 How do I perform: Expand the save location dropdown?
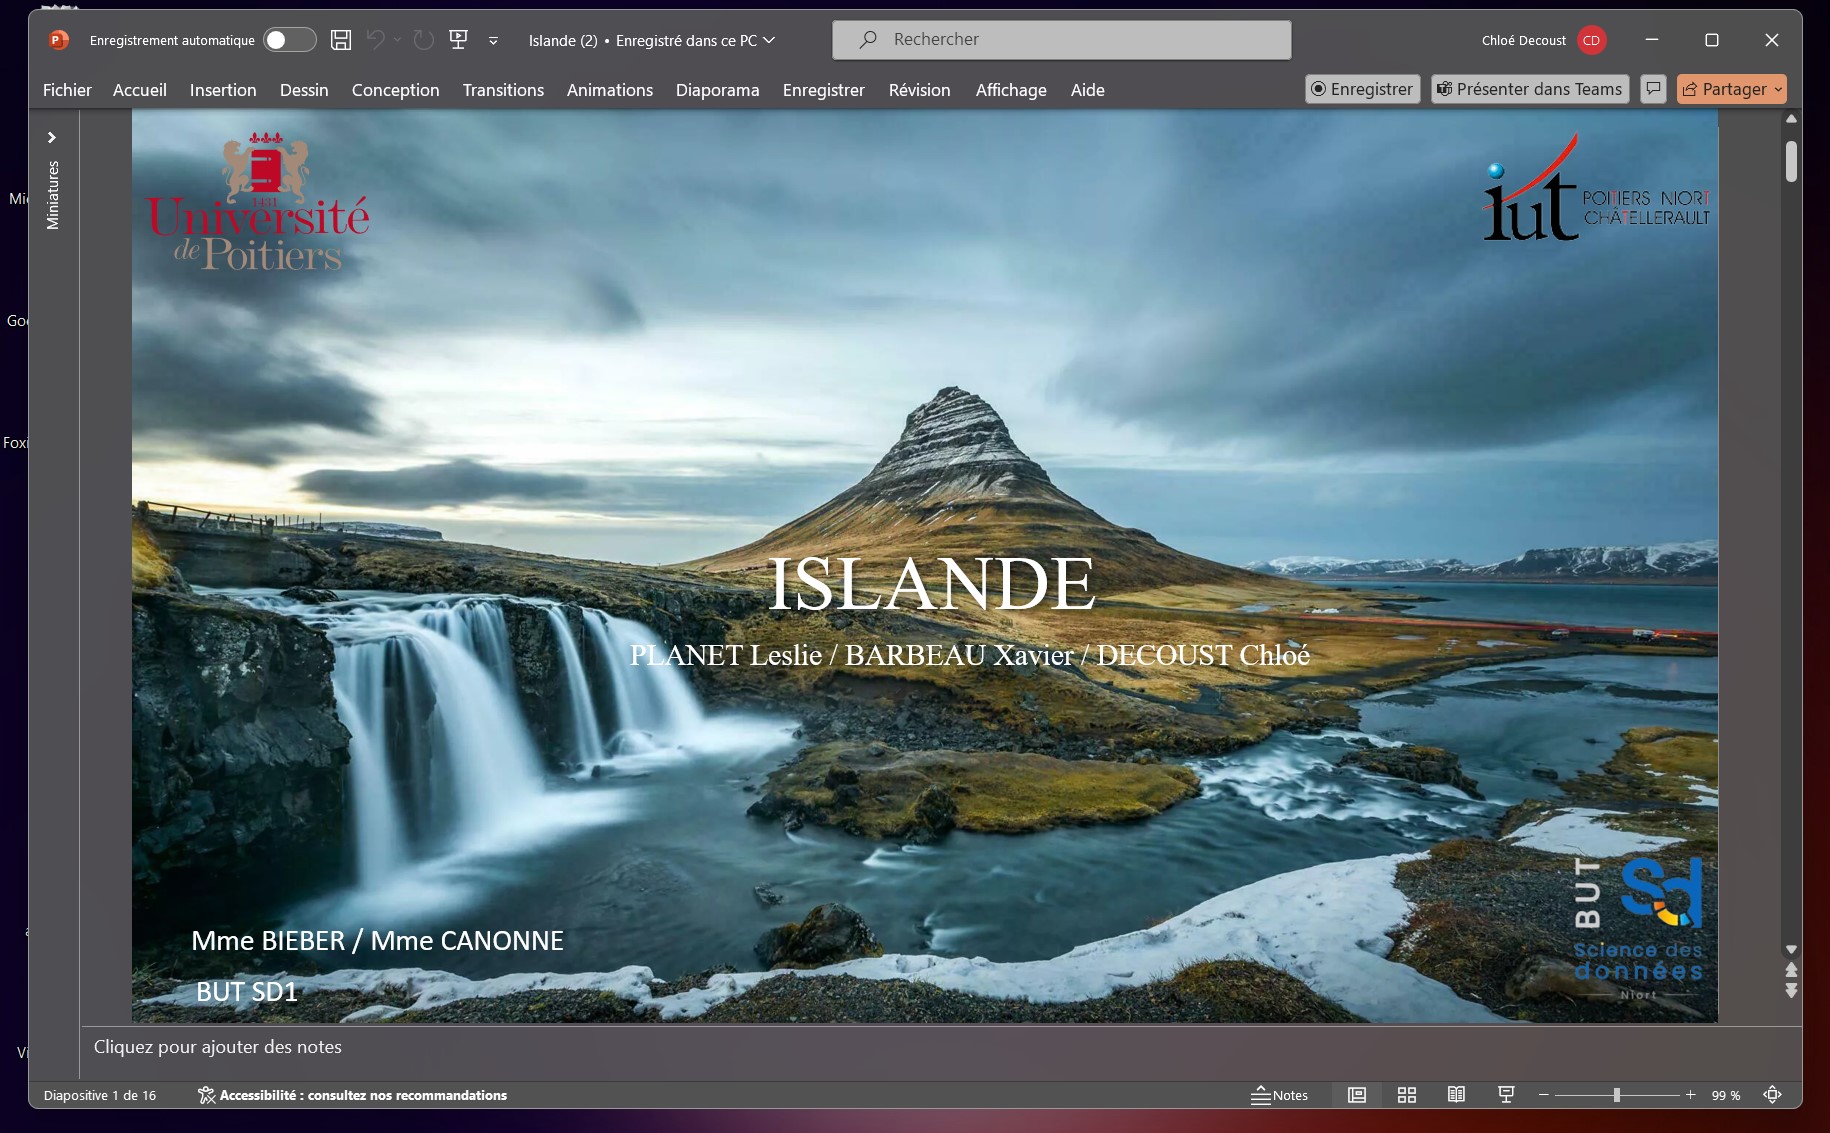click(x=768, y=41)
